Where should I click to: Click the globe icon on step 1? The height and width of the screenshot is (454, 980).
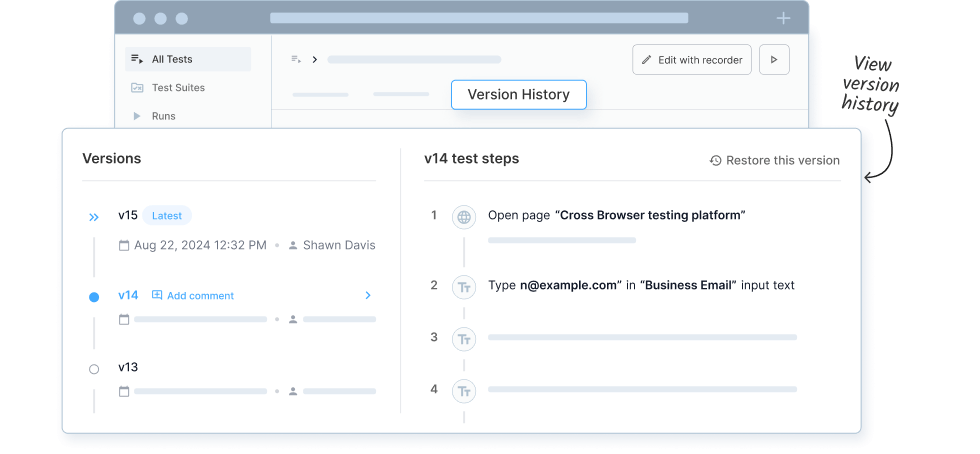pos(464,217)
